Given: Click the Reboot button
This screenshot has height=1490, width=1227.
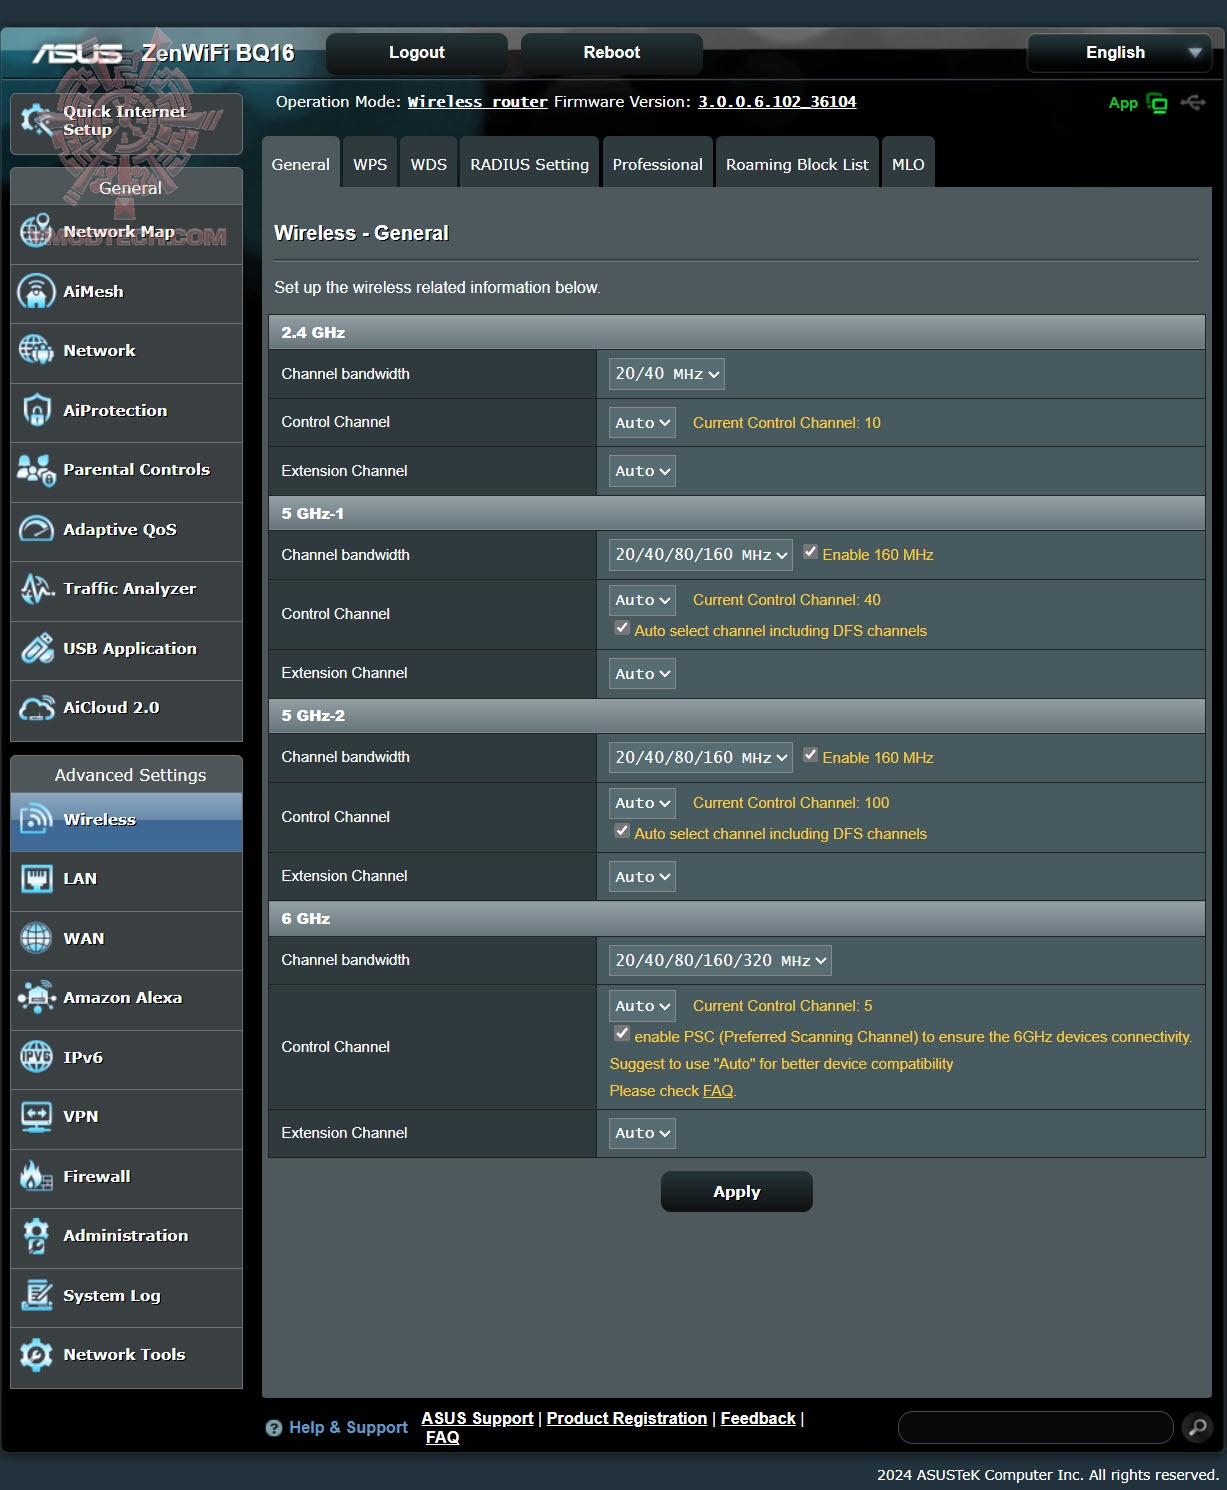Looking at the screenshot, I should (612, 53).
